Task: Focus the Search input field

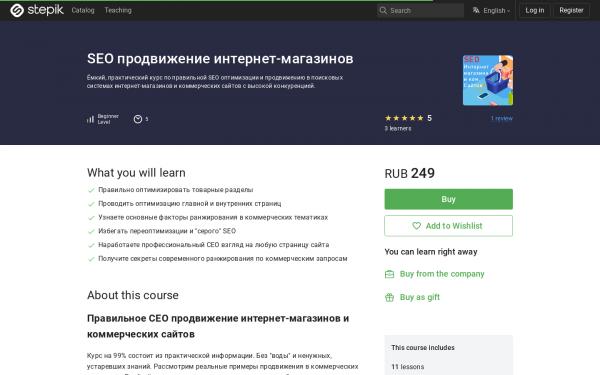Action: [420, 10]
